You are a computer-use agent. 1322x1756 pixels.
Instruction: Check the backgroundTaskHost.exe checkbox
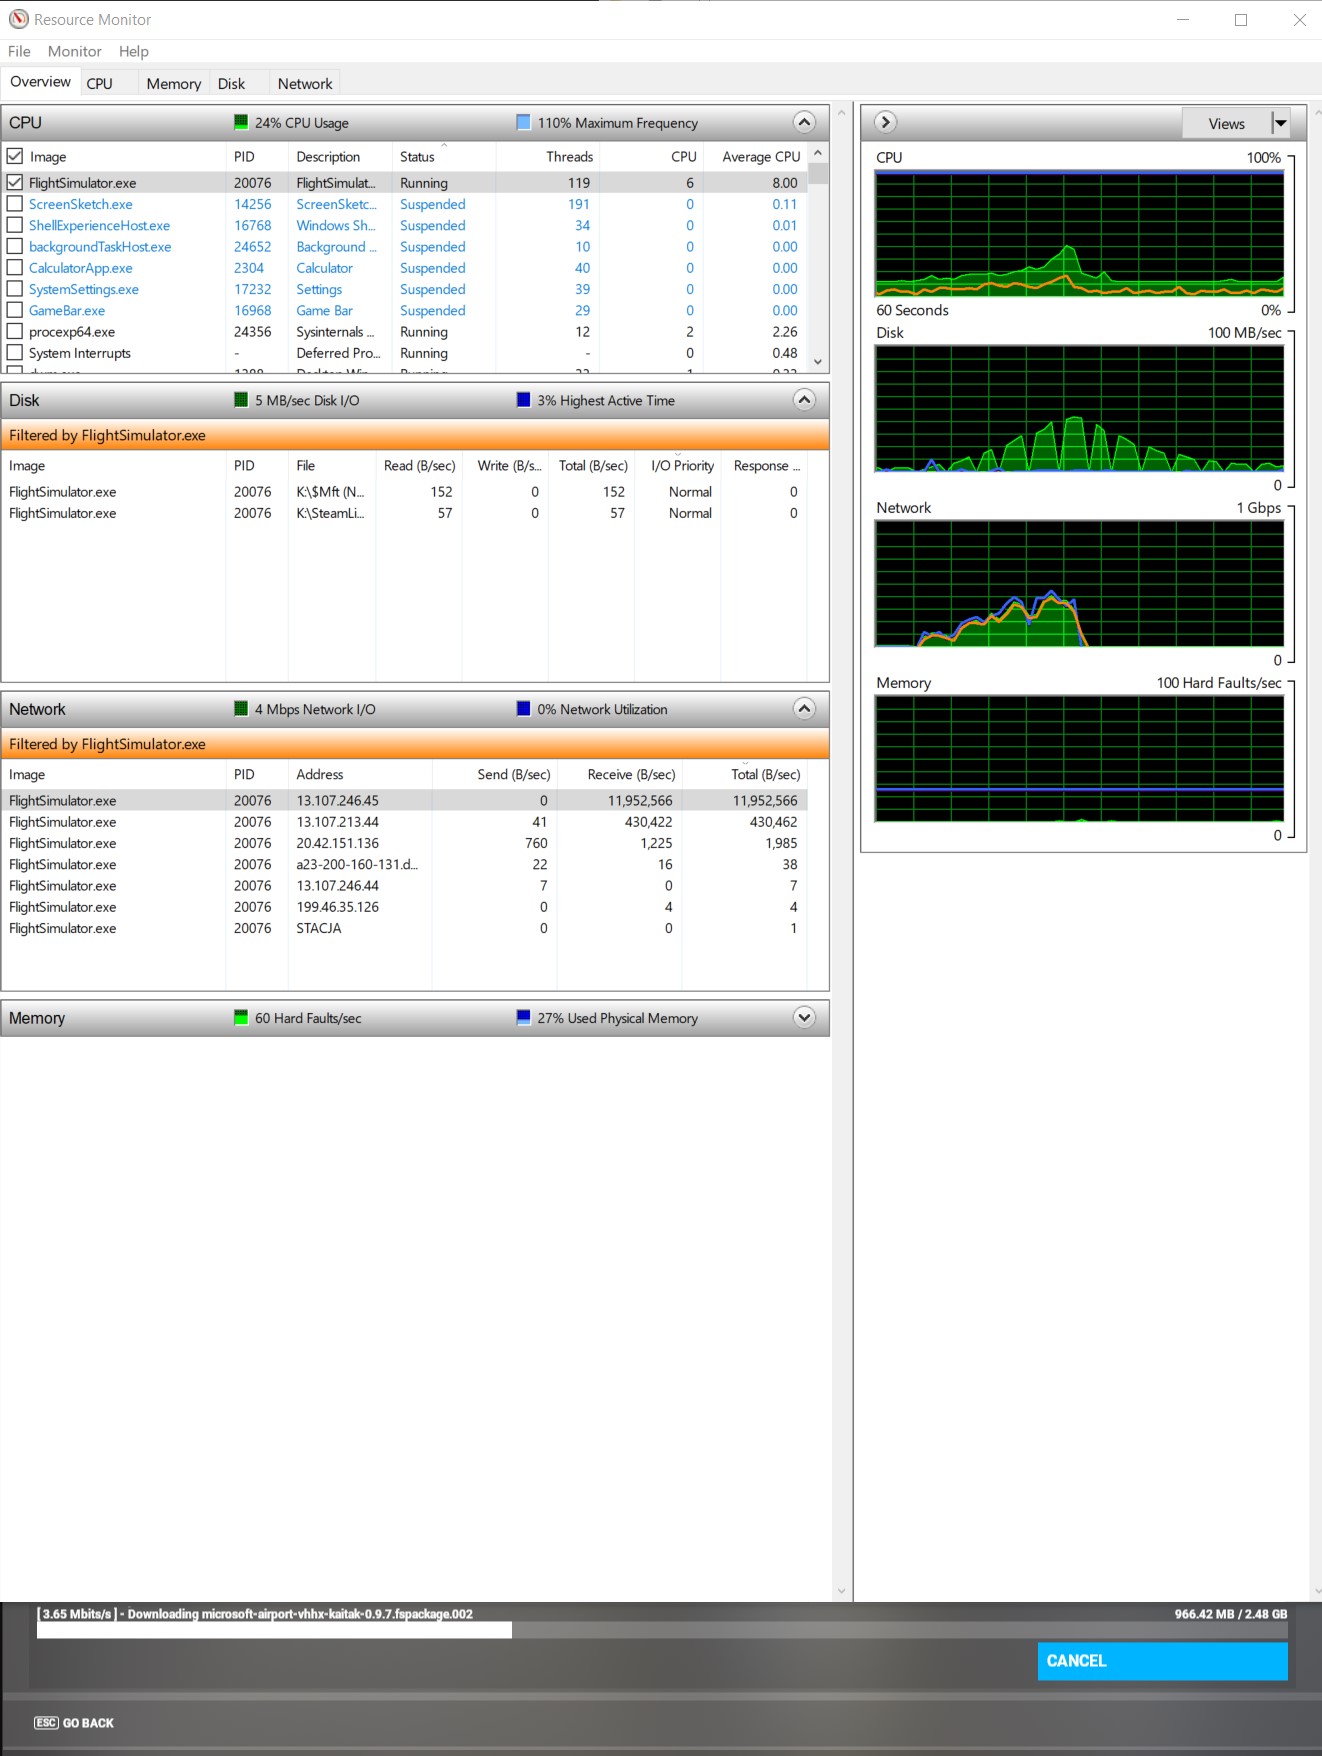(x=15, y=247)
